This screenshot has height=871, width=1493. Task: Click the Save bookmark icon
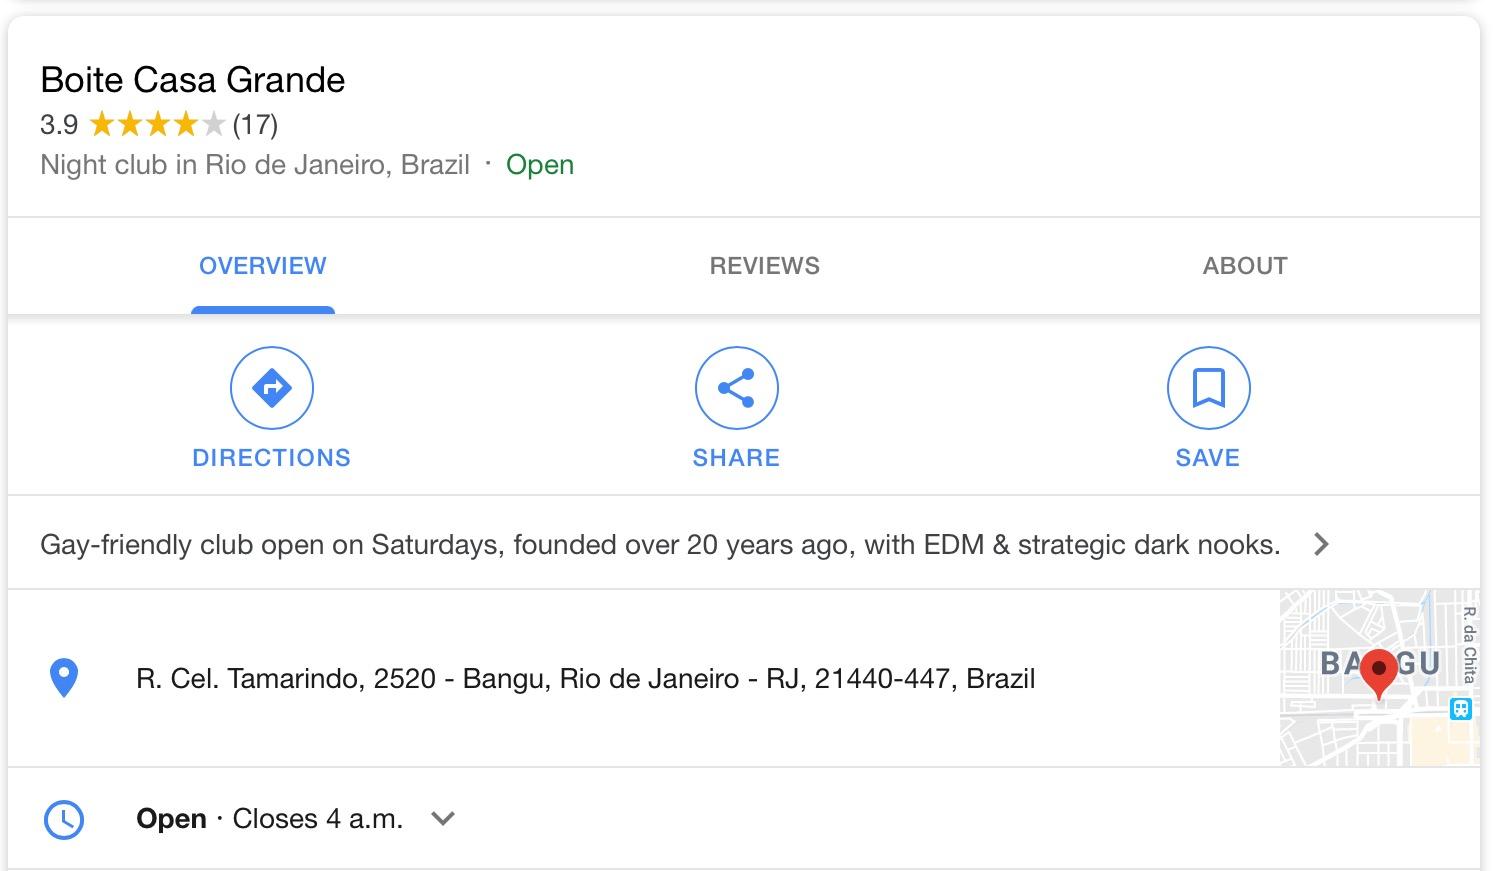(x=1209, y=388)
